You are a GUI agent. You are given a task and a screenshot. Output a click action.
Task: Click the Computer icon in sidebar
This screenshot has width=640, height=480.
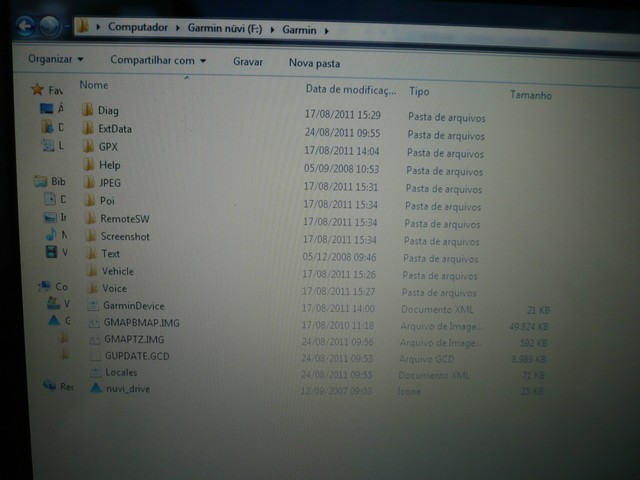(x=44, y=286)
